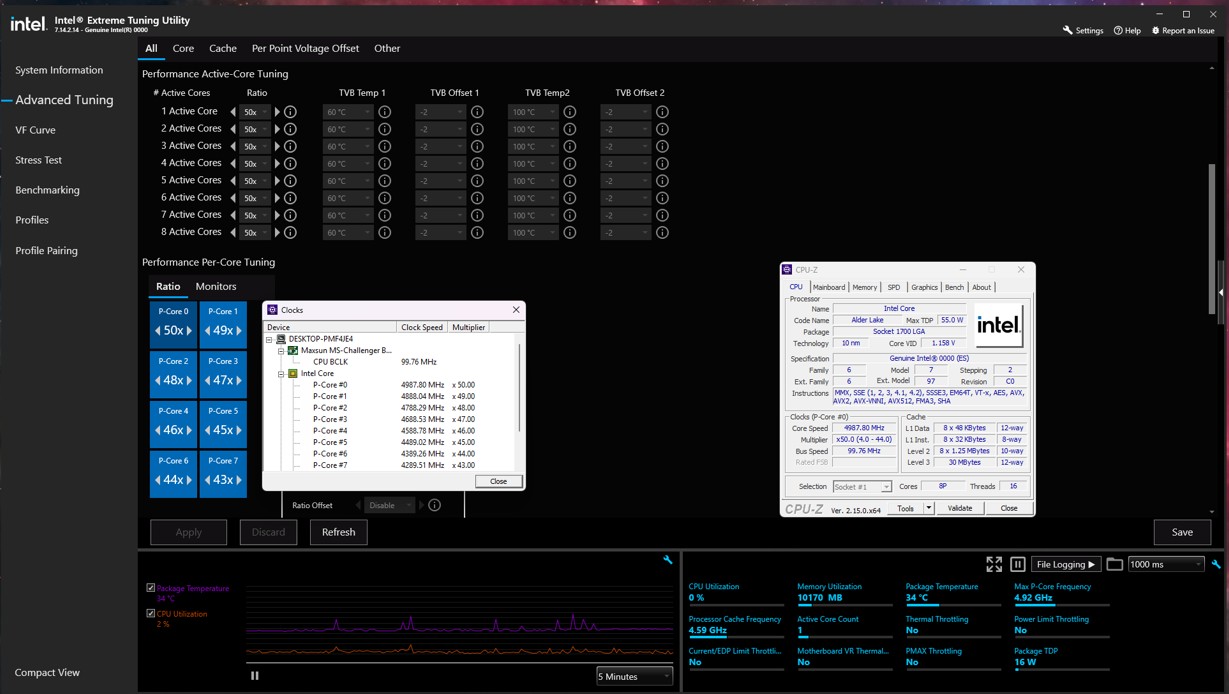Switch to the Other tab
Viewport: 1229px width, 694px height.
pos(387,48)
